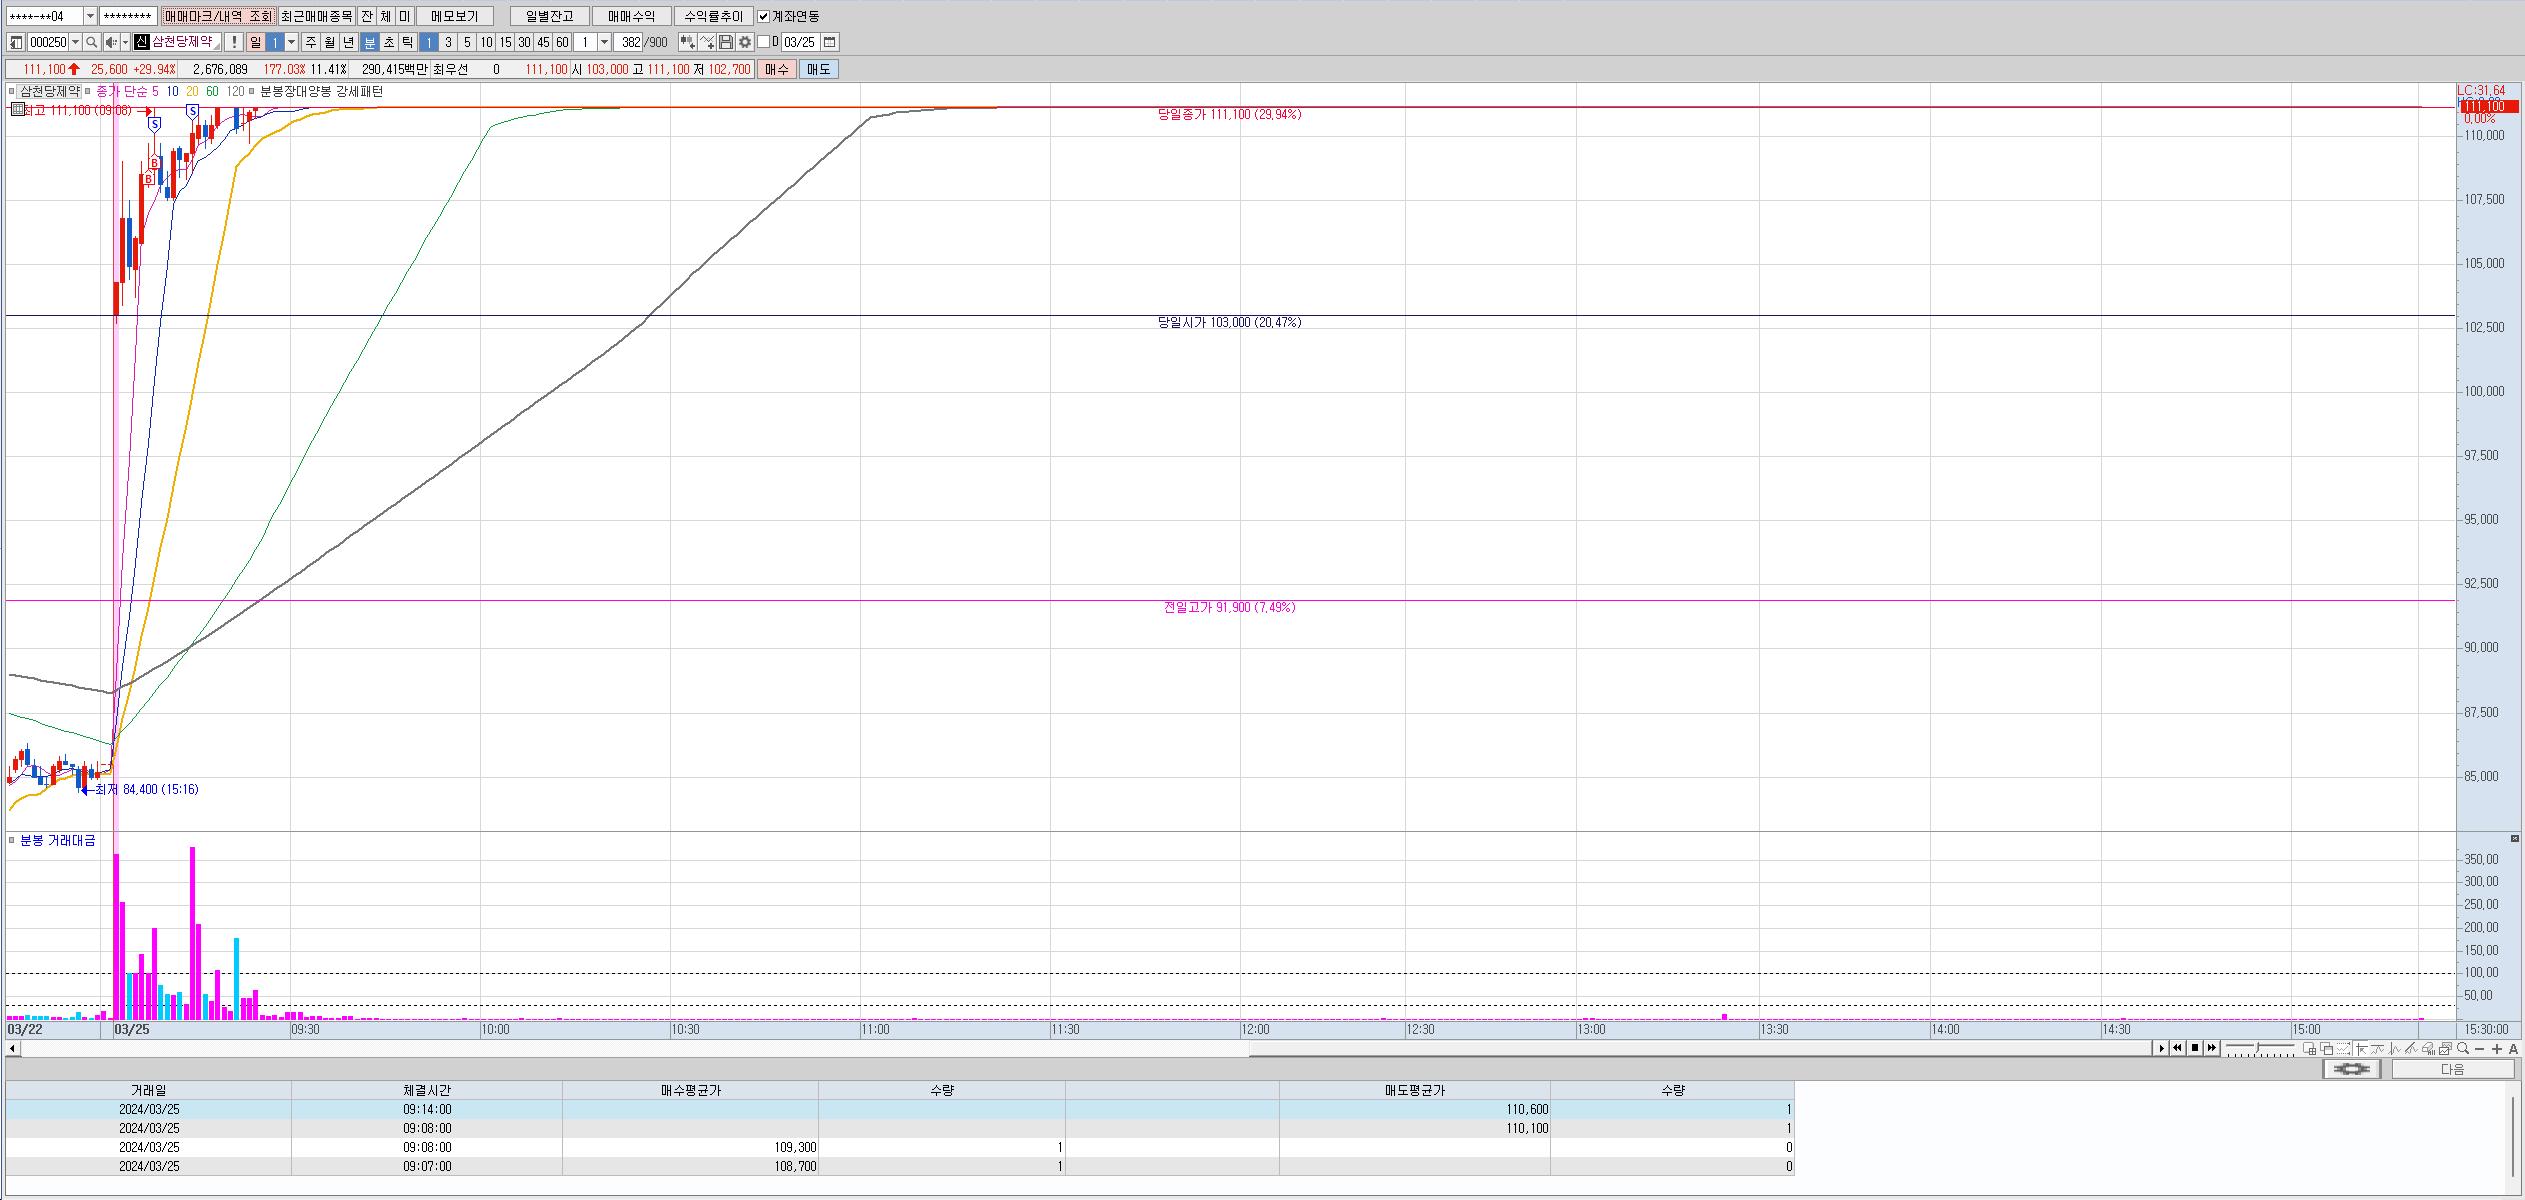The width and height of the screenshot is (2525, 1200).
Task: Click the stock search magnifier icon
Action: click(x=91, y=42)
